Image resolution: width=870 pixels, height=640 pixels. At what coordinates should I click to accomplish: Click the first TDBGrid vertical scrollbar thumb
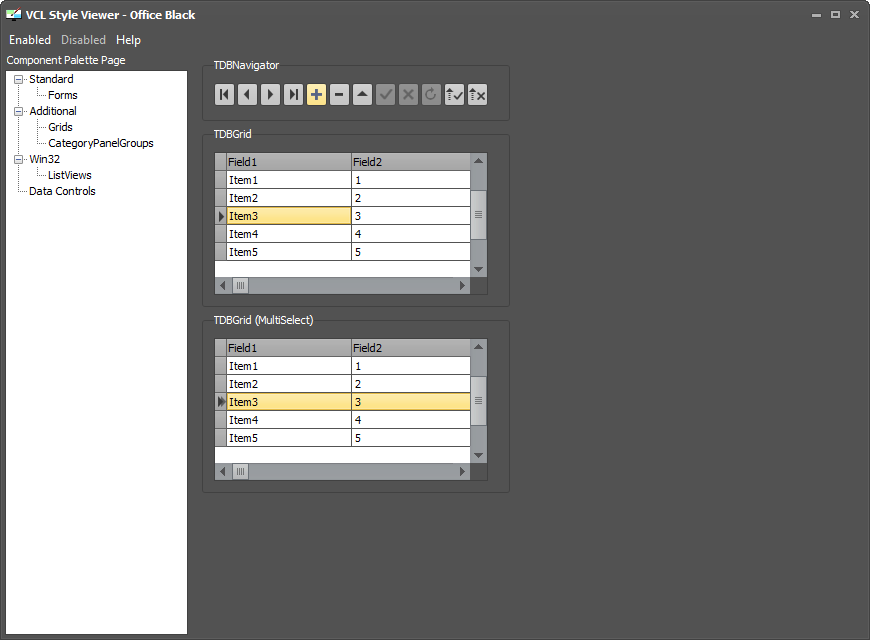(x=478, y=215)
